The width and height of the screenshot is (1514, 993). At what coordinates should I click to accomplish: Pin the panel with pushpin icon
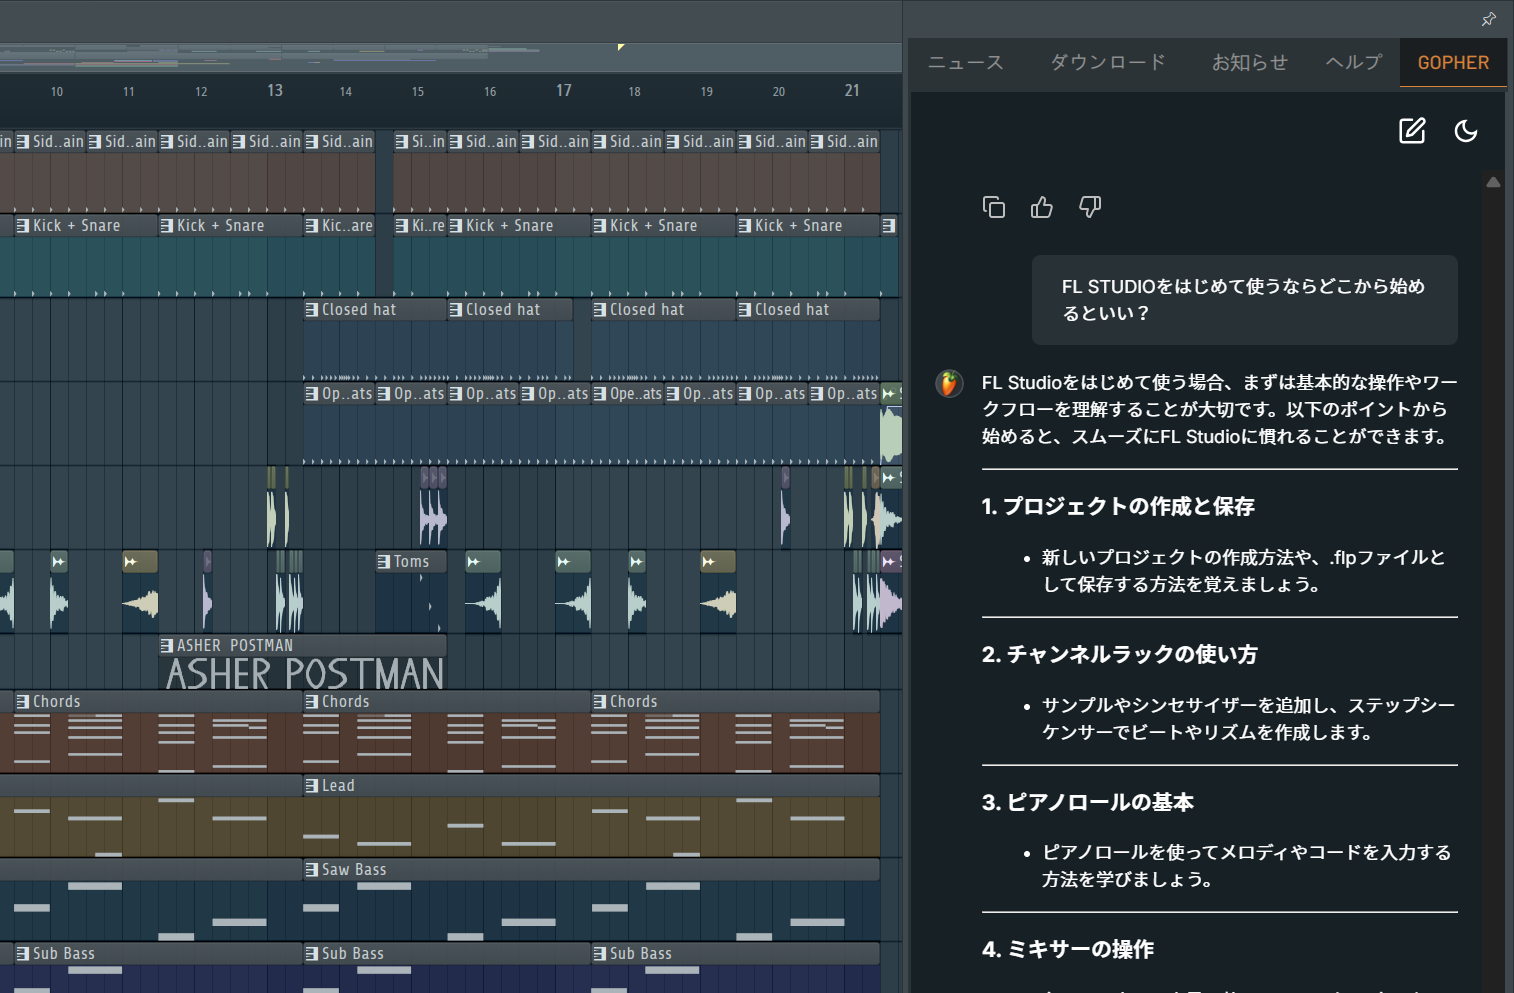(1488, 19)
